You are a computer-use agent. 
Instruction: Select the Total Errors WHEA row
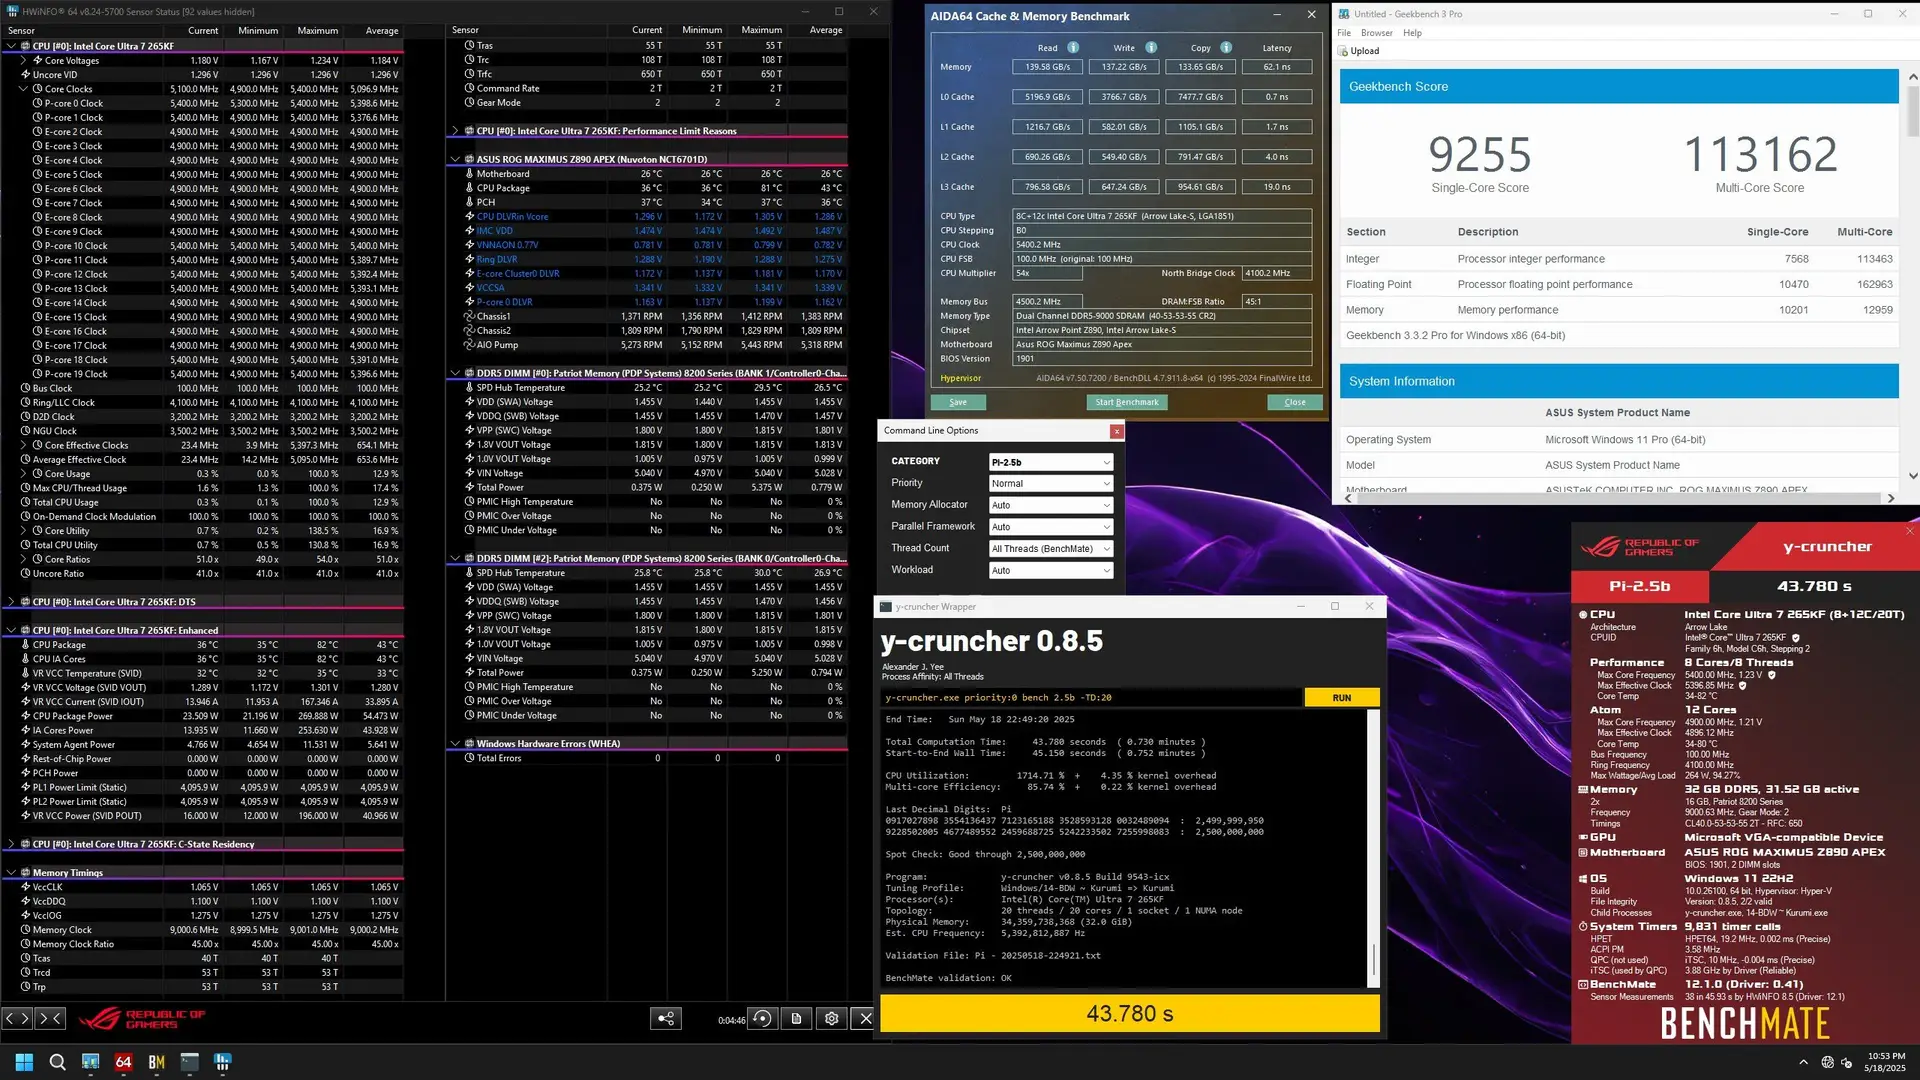coord(654,758)
